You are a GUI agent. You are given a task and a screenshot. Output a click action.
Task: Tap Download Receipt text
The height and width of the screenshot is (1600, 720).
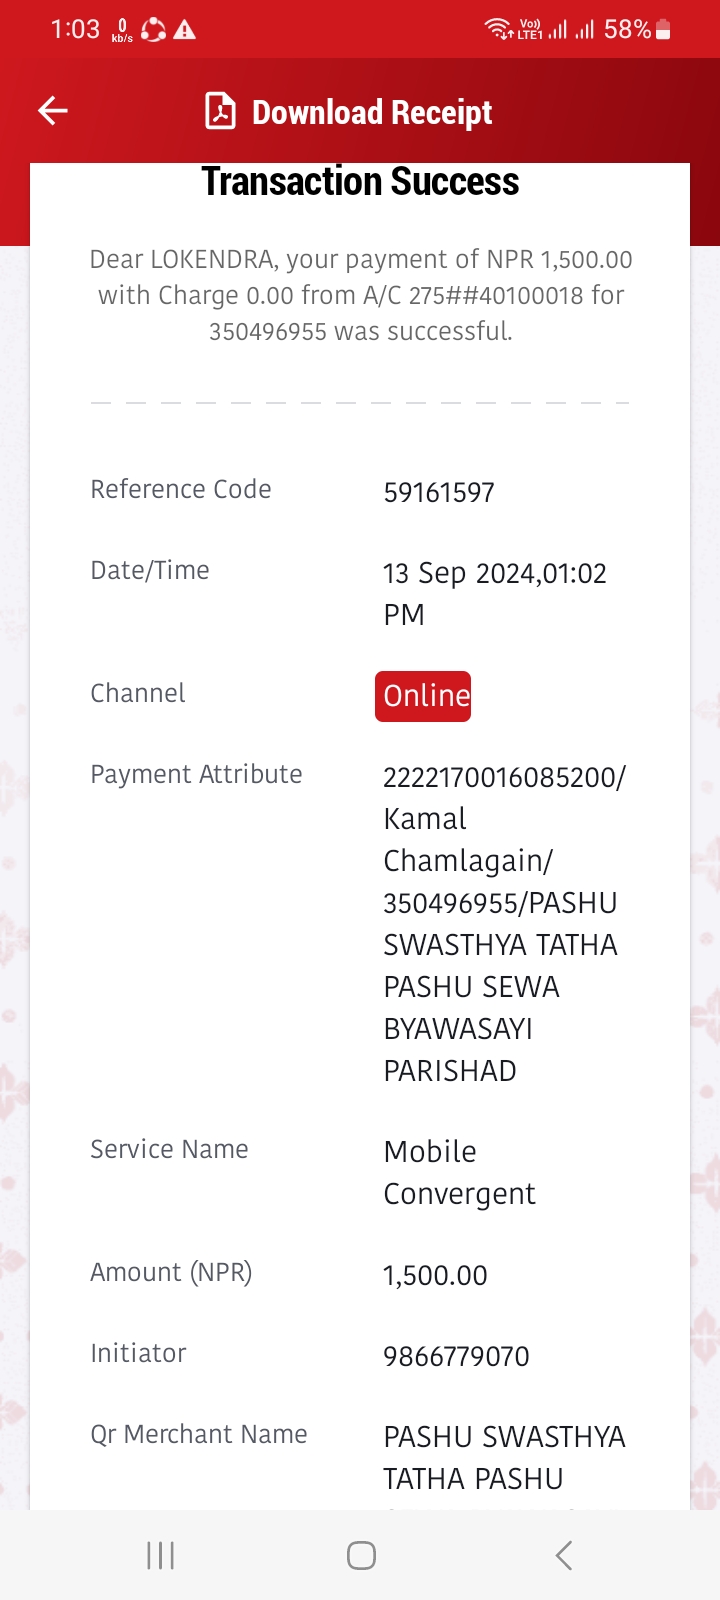[372, 112]
